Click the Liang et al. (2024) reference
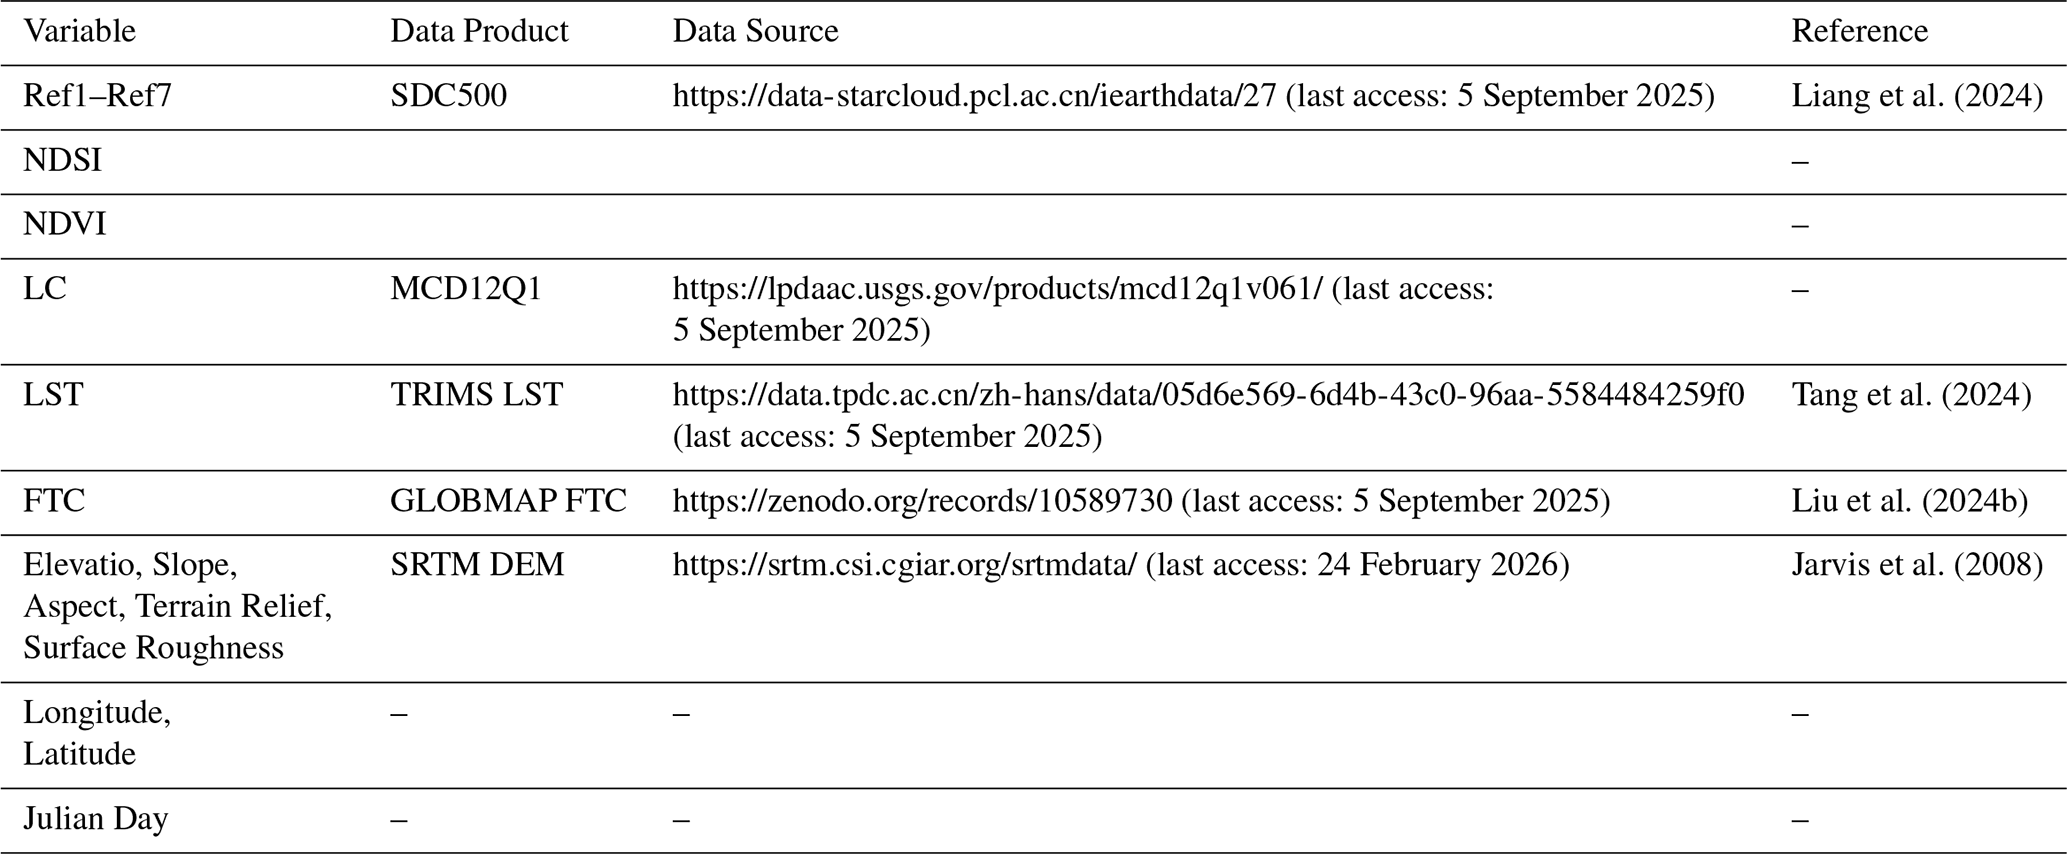 coord(1916,96)
